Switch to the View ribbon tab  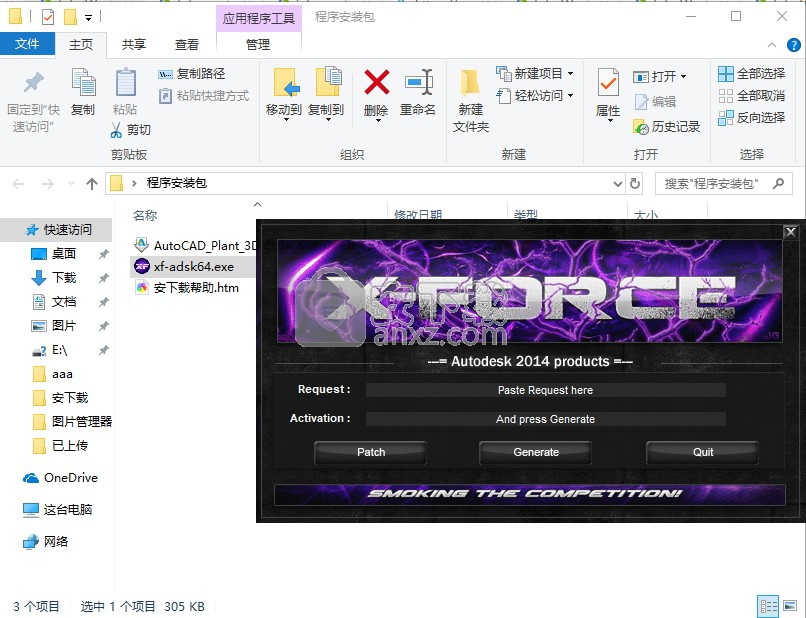187,45
